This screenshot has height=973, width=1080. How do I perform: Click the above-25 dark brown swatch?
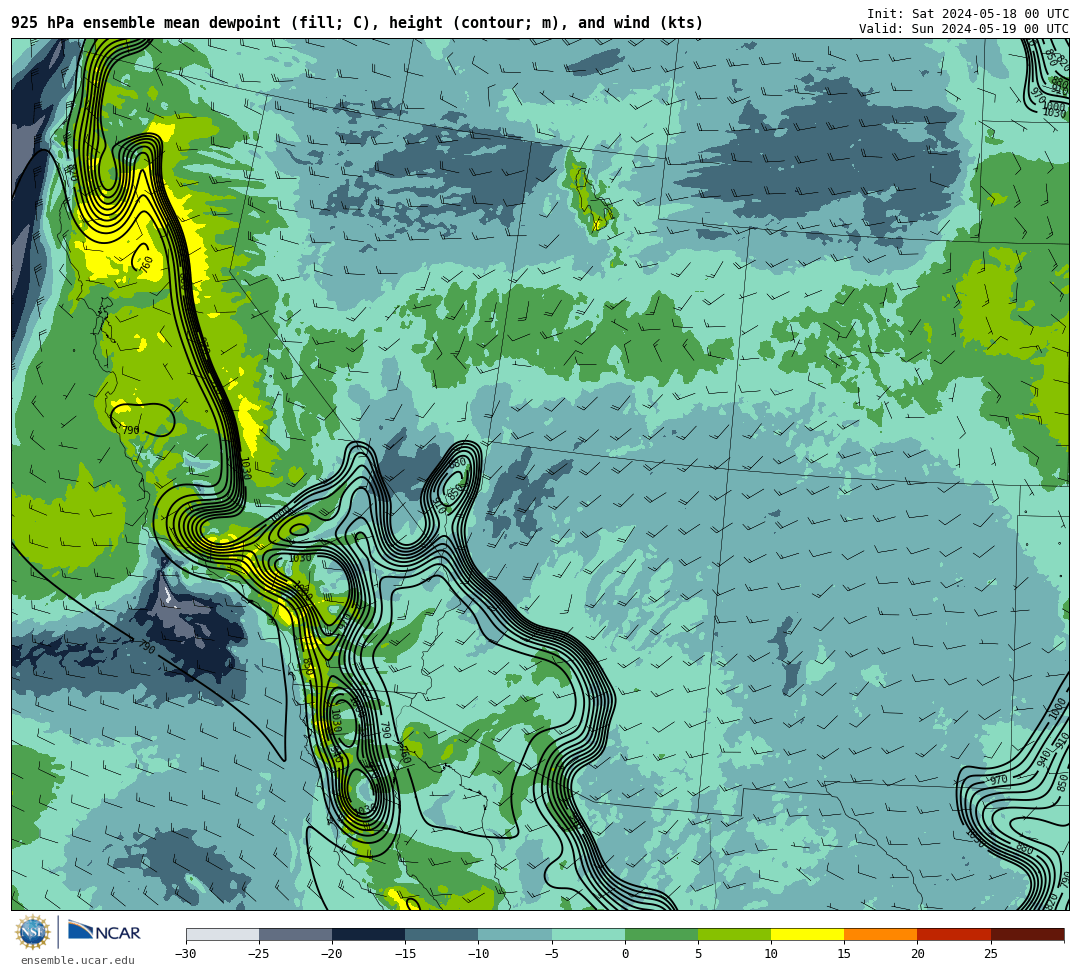pos(1028,934)
